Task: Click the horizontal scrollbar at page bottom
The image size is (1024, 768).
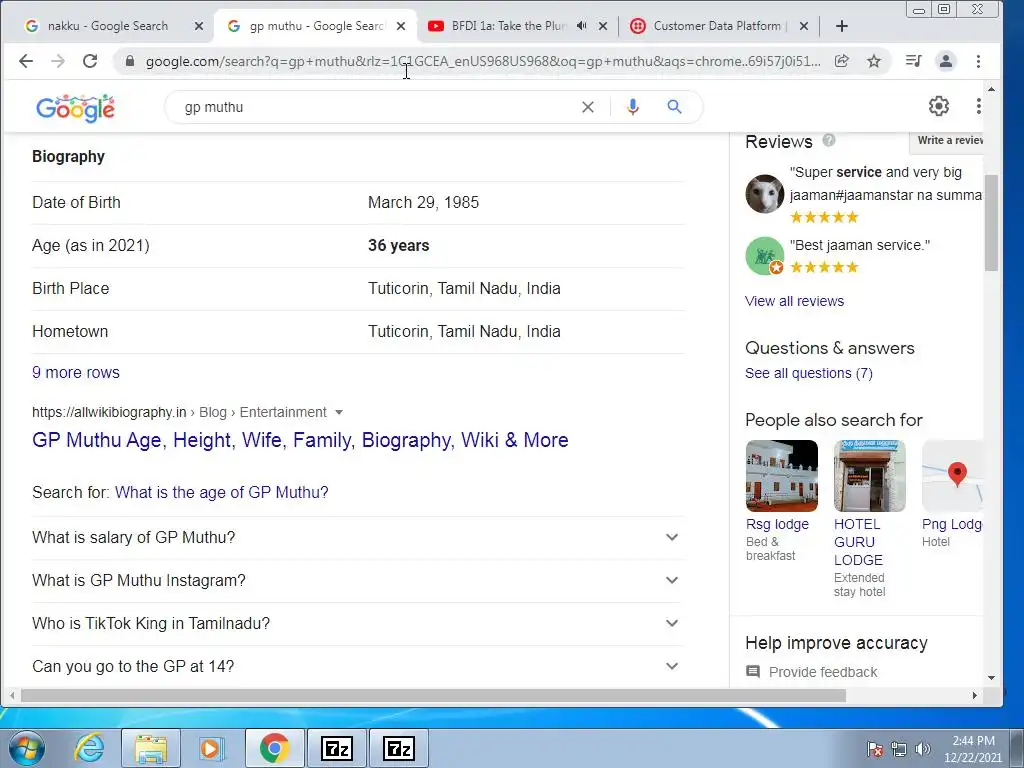Action: [433, 696]
